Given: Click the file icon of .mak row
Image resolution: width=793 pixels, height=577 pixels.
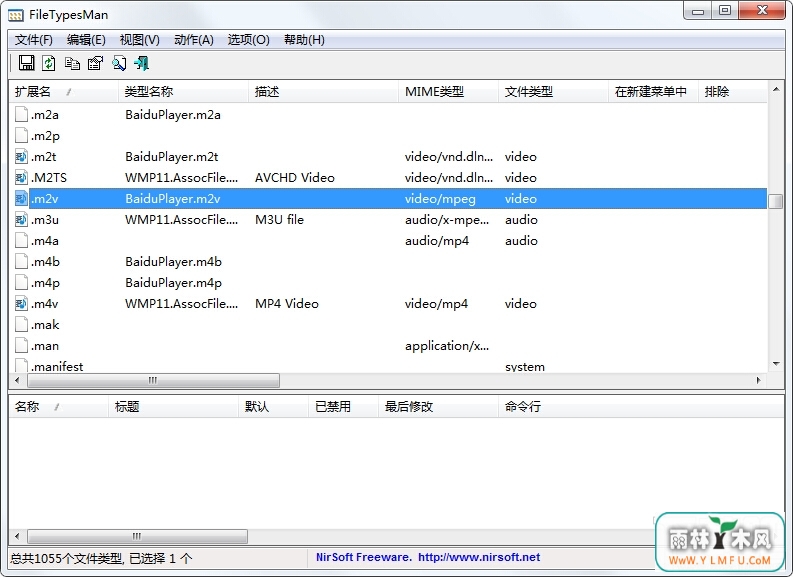Looking at the screenshot, I should pyautogui.click(x=21, y=325).
